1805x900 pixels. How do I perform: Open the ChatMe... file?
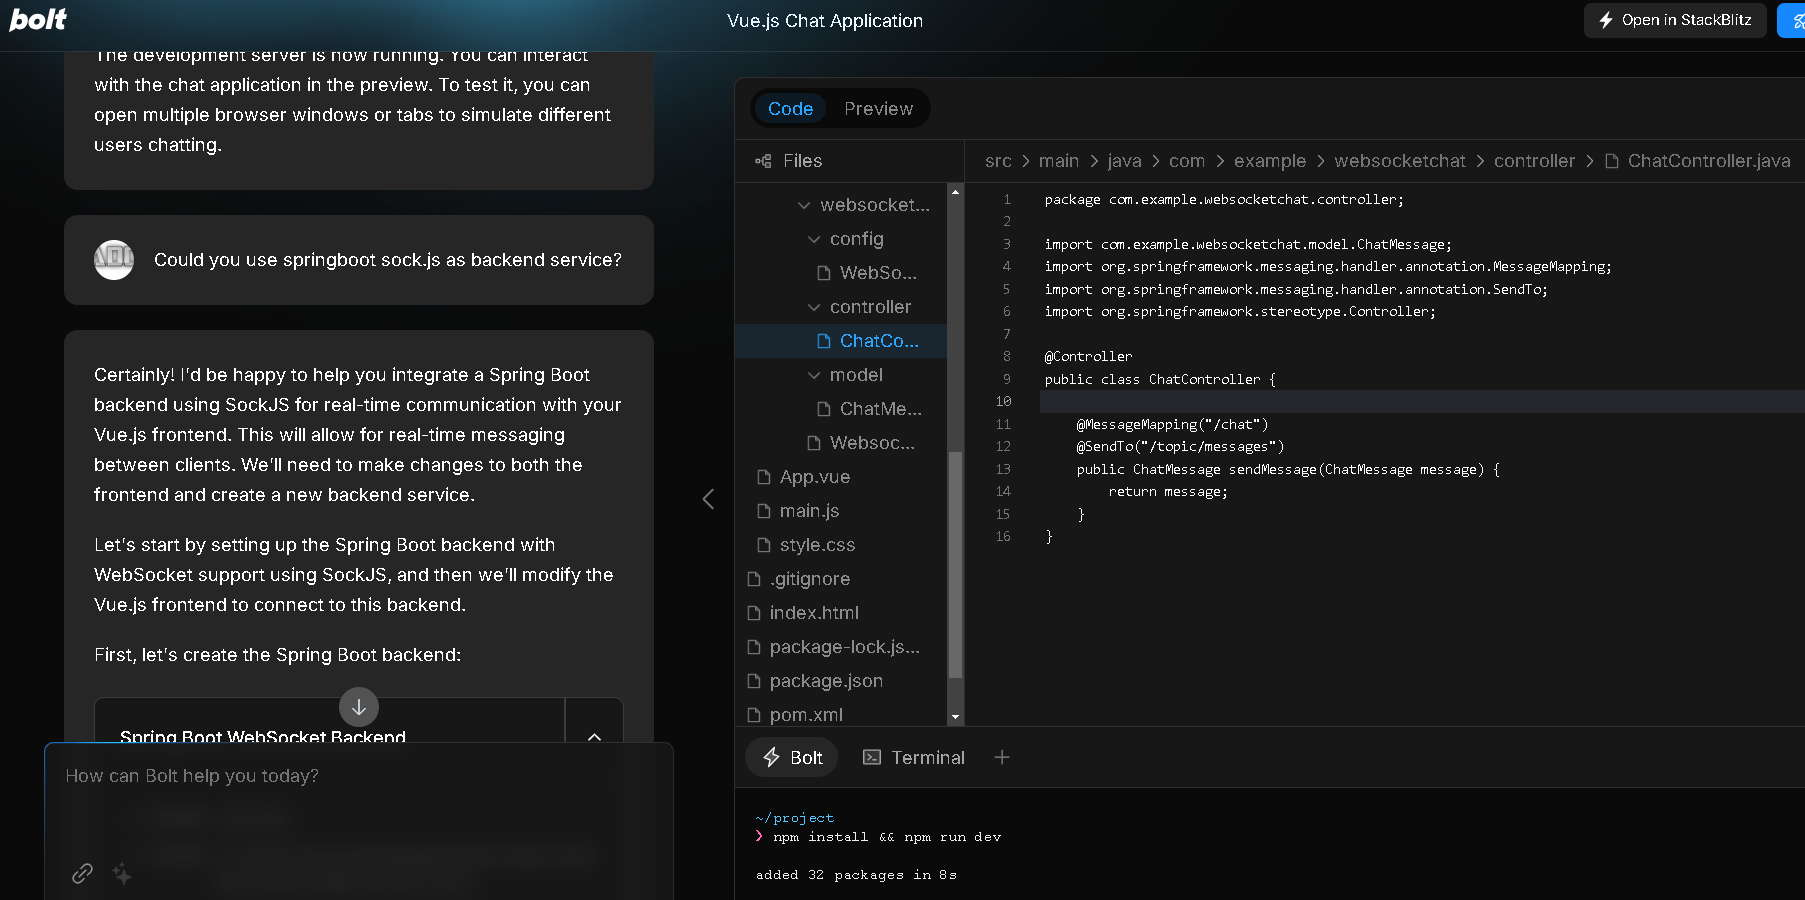coord(869,409)
